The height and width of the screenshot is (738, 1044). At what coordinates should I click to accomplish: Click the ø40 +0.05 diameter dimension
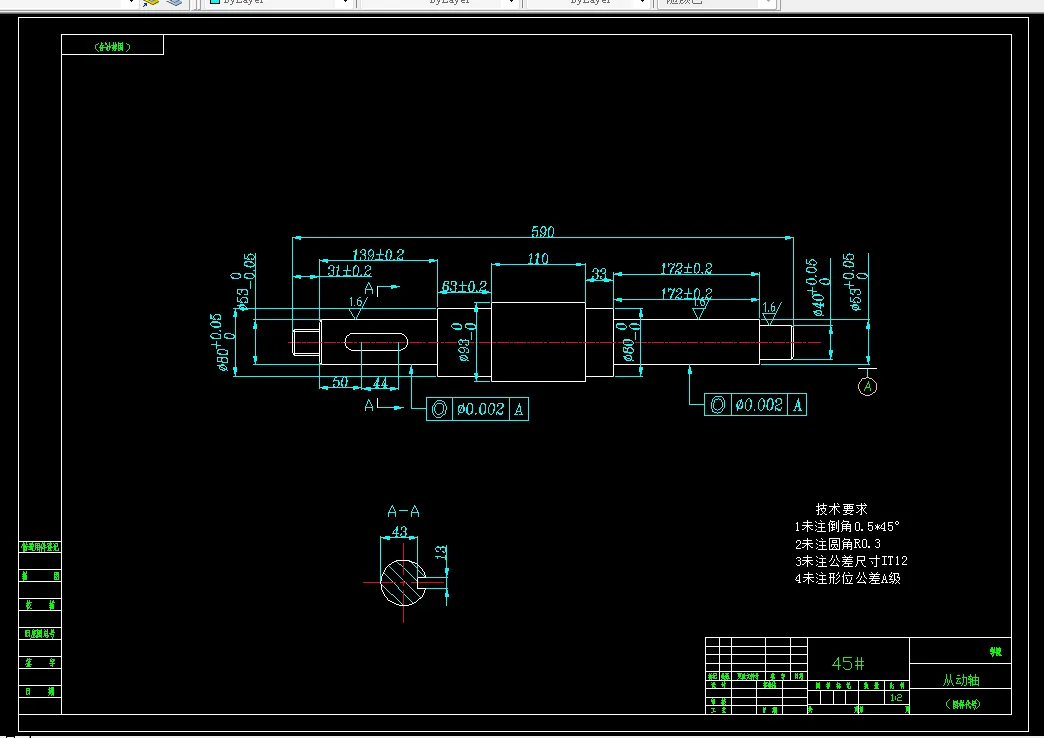click(818, 287)
